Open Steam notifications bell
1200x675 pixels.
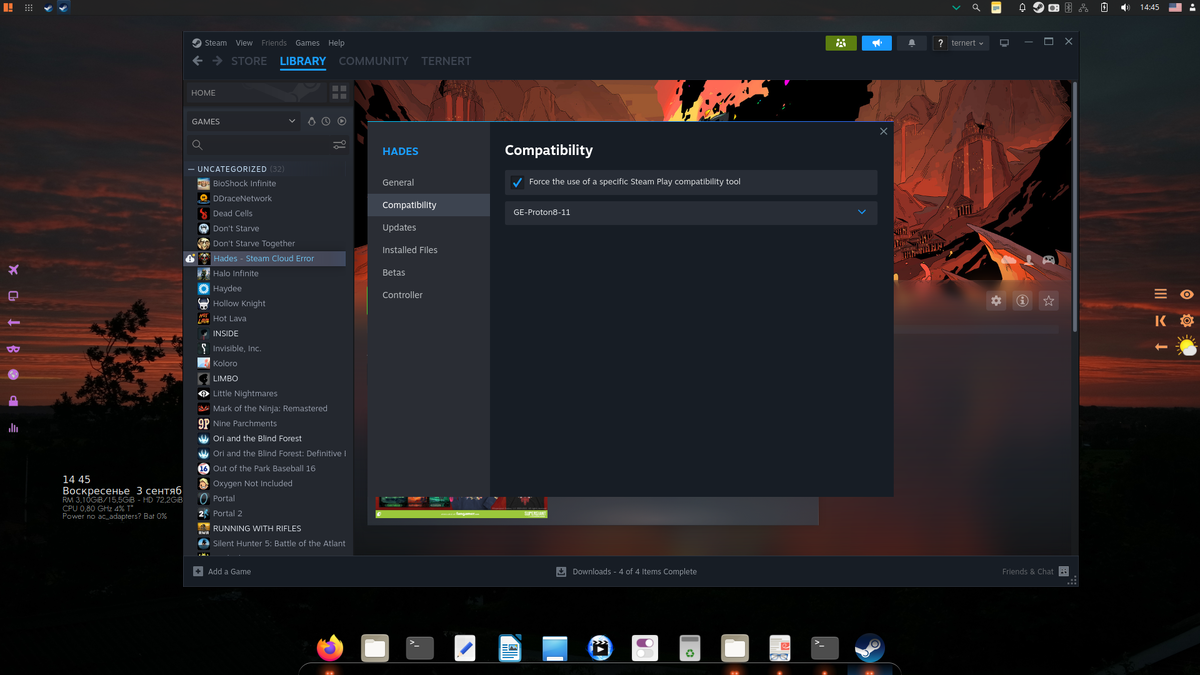[911, 43]
